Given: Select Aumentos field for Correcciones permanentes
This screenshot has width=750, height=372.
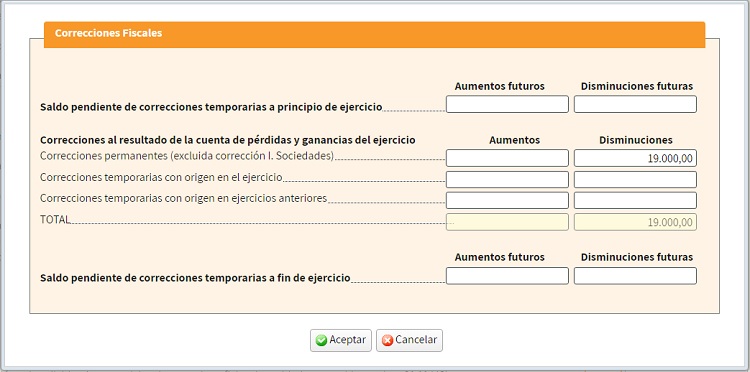Looking at the screenshot, I should pos(507,158).
